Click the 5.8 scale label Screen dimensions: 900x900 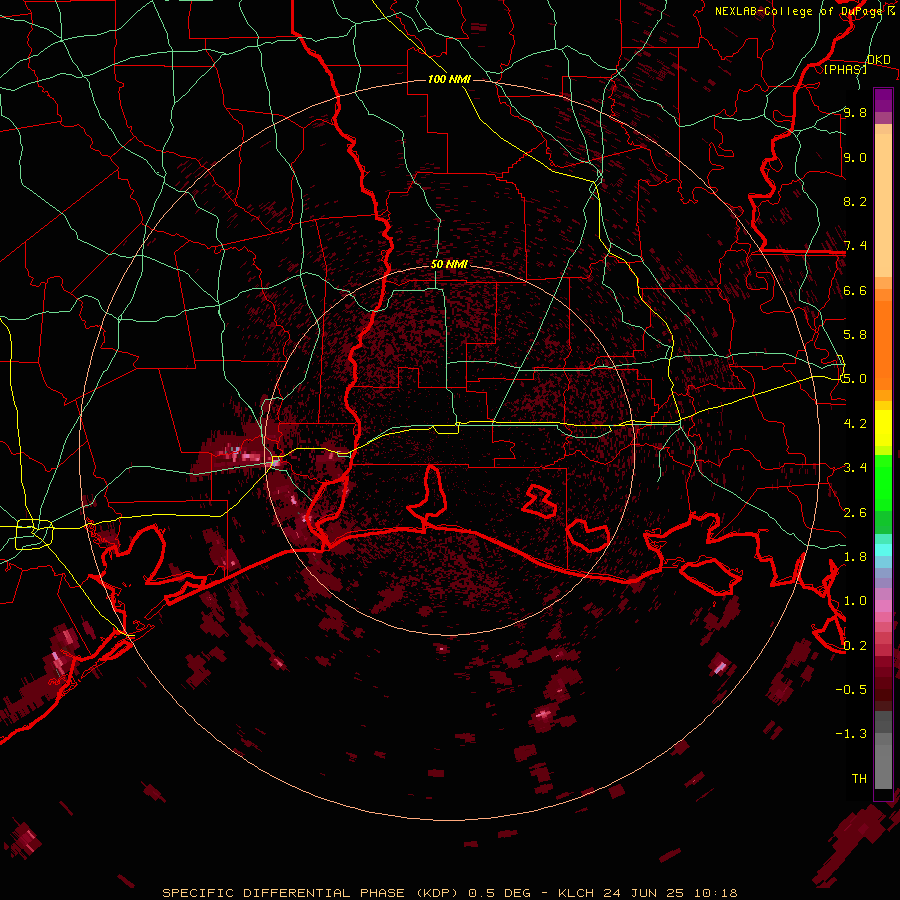coord(855,335)
